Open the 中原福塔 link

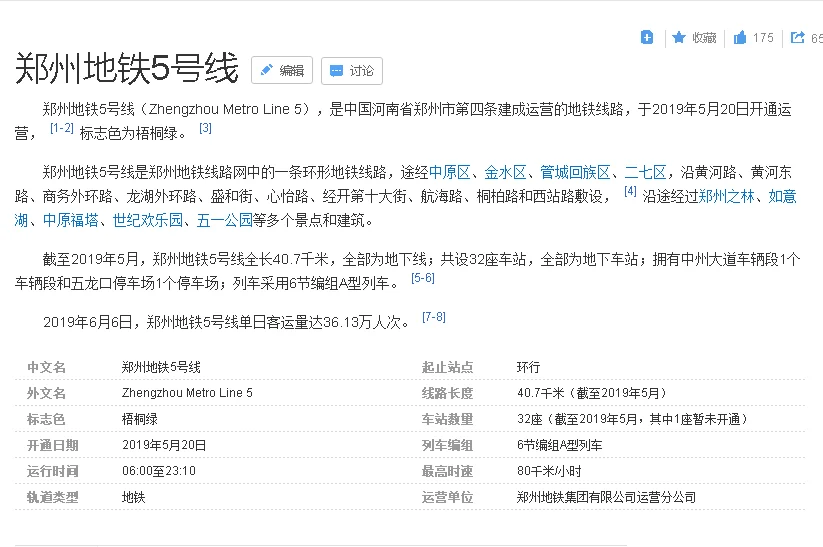(x=70, y=220)
